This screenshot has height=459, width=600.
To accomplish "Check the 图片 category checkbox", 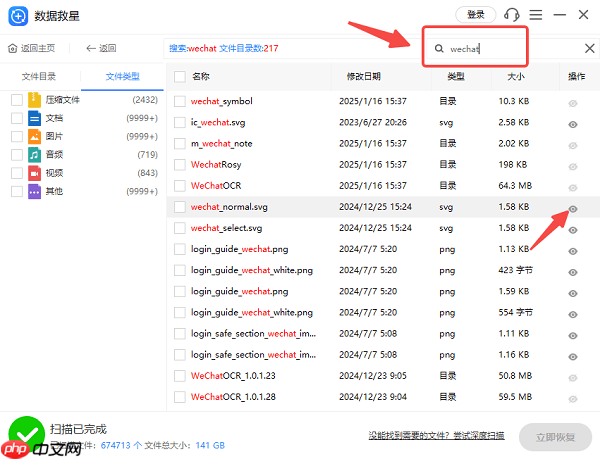I will 17,136.
